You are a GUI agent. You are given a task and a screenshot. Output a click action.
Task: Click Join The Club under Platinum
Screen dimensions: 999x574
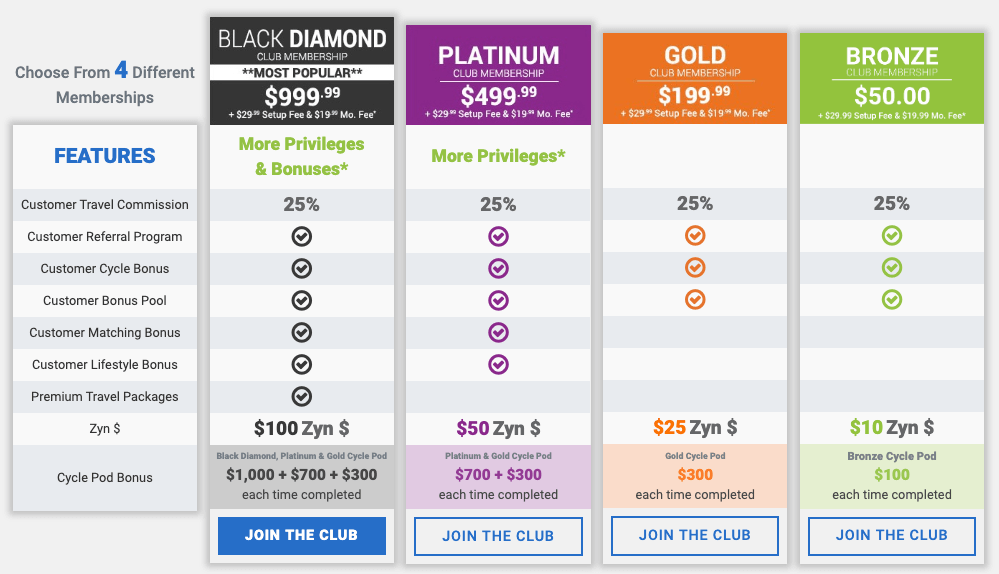pos(498,536)
